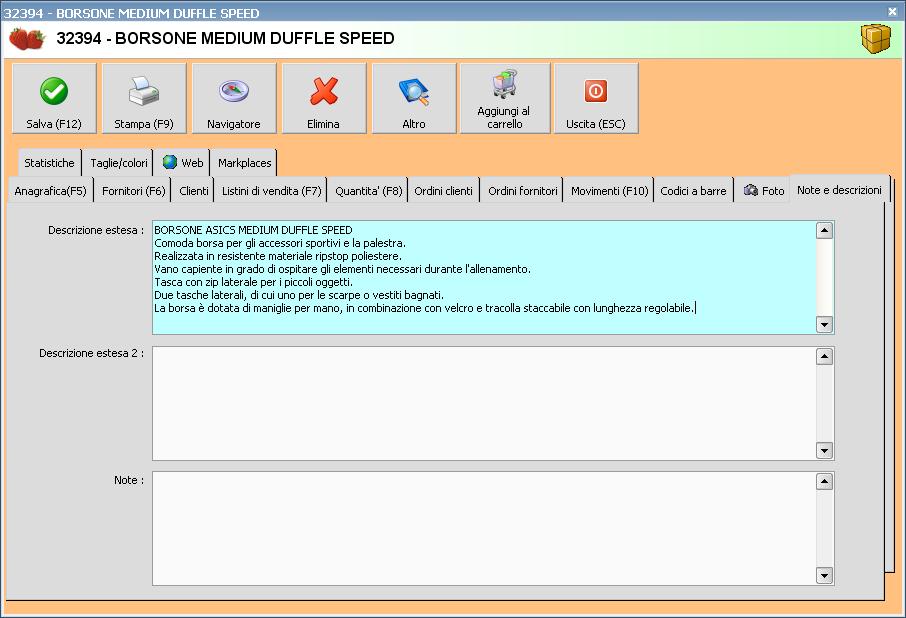Viewport: 906px width, 618px height.
Task: Click the strawberry logo icon in header
Action: [27, 38]
